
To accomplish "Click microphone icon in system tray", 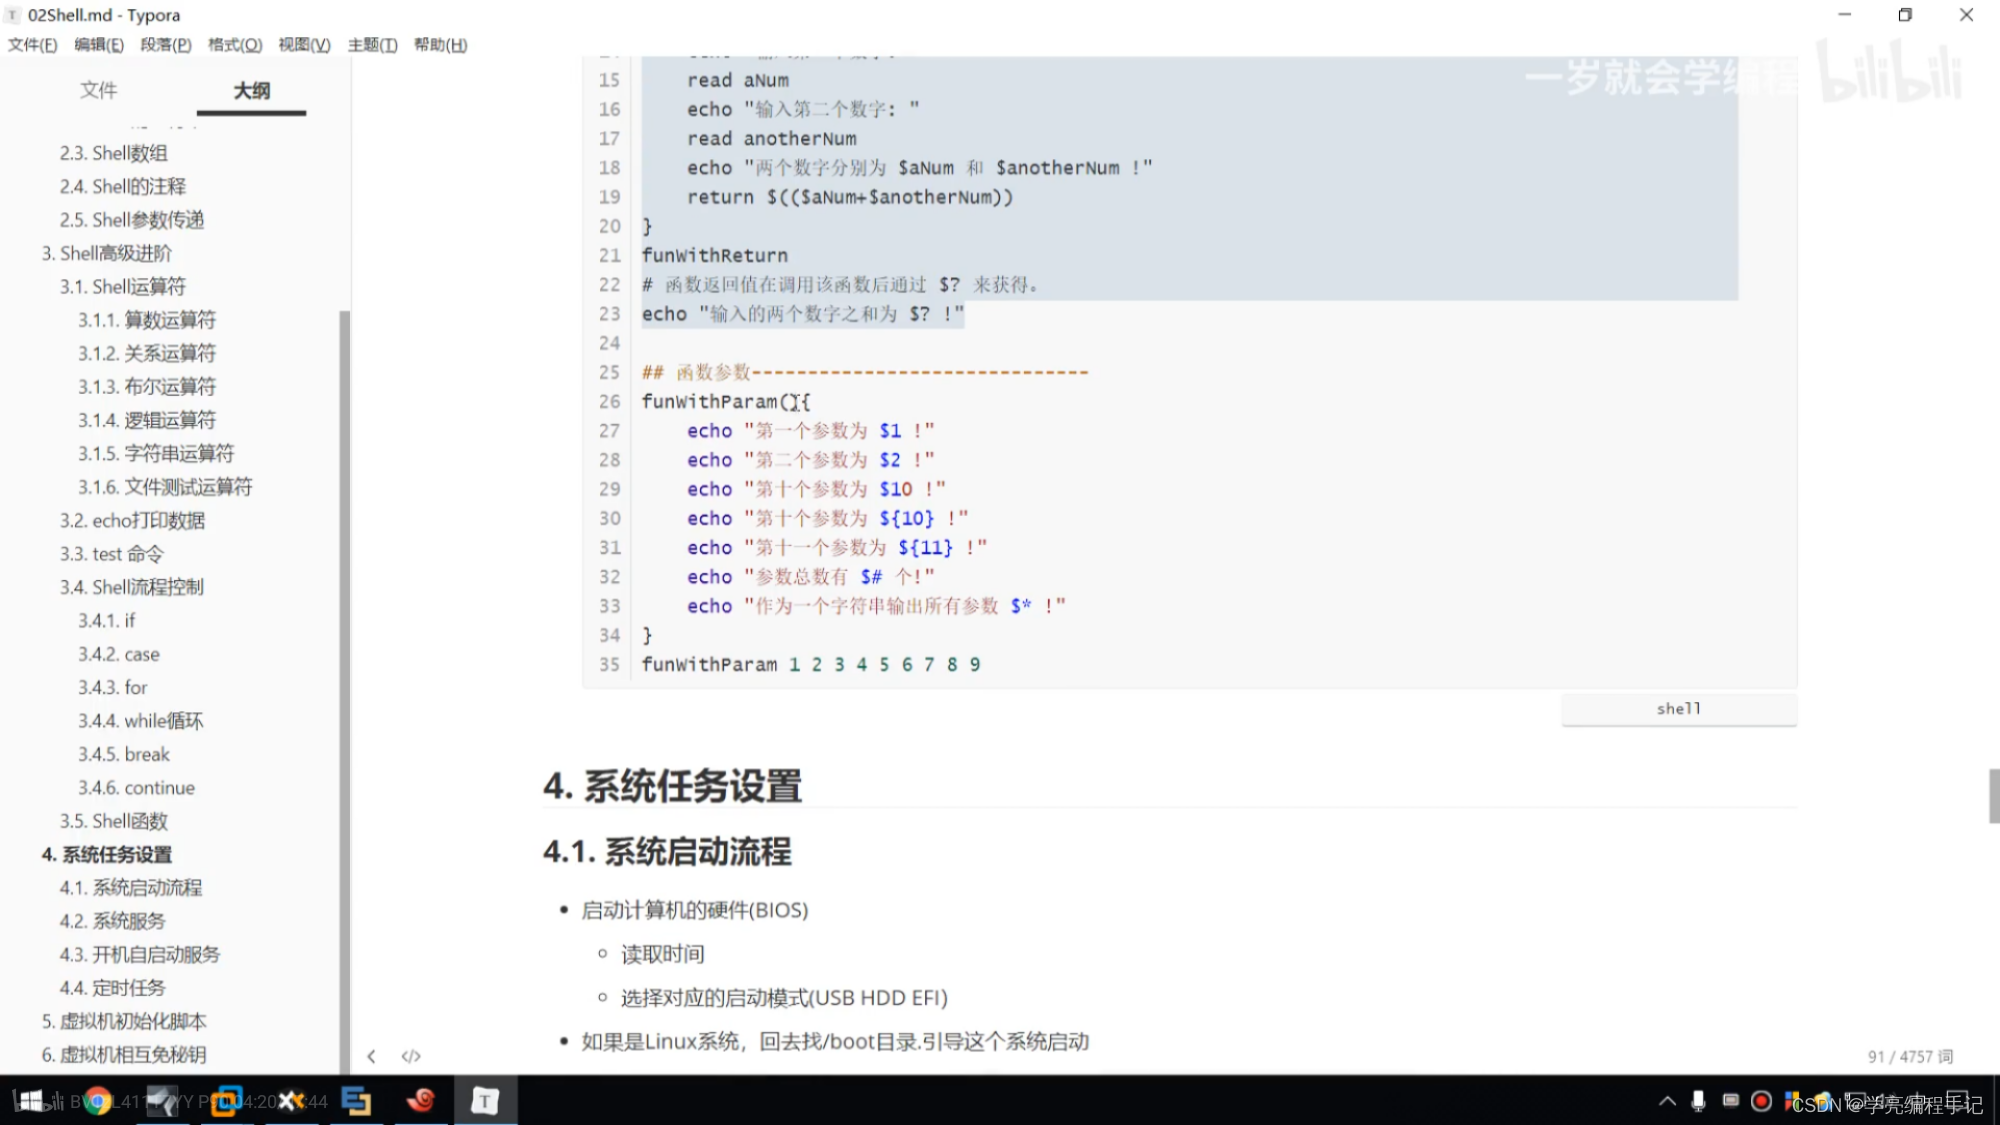I will pos(1698,1101).
